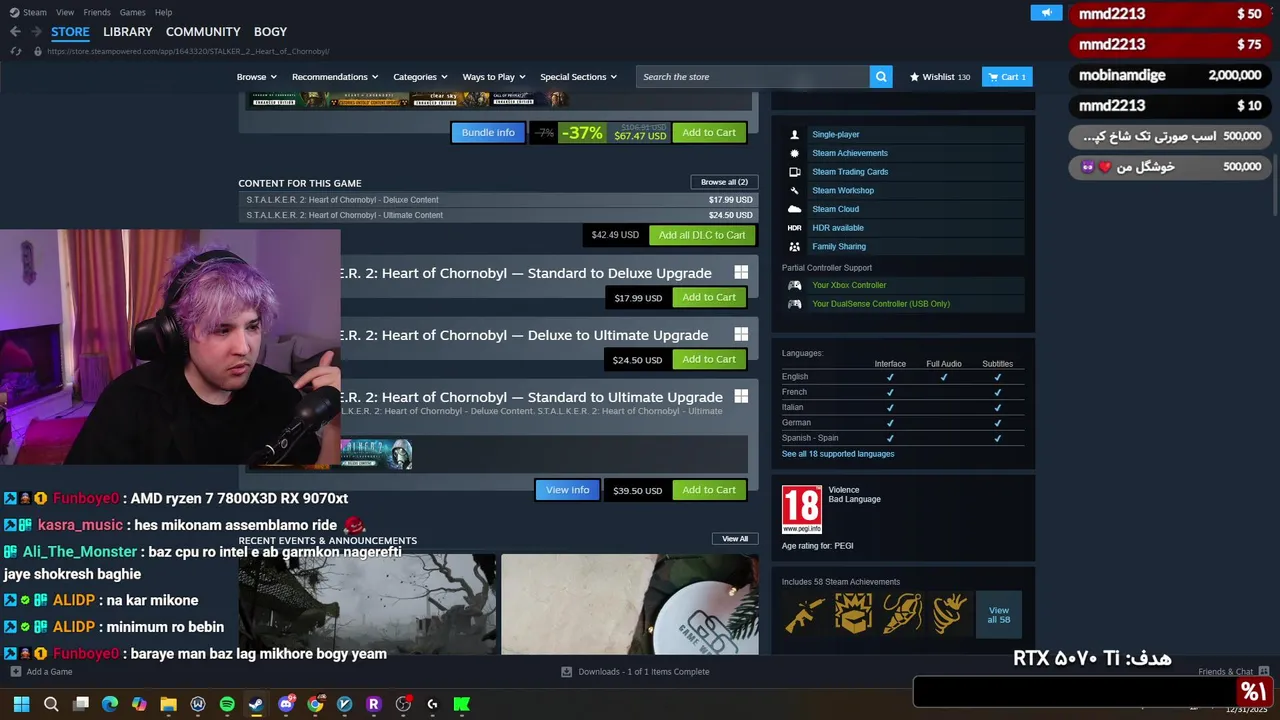Click View info for Ultimate Upgrade
Screen dimensions: 1280x720
click(567, 490)
